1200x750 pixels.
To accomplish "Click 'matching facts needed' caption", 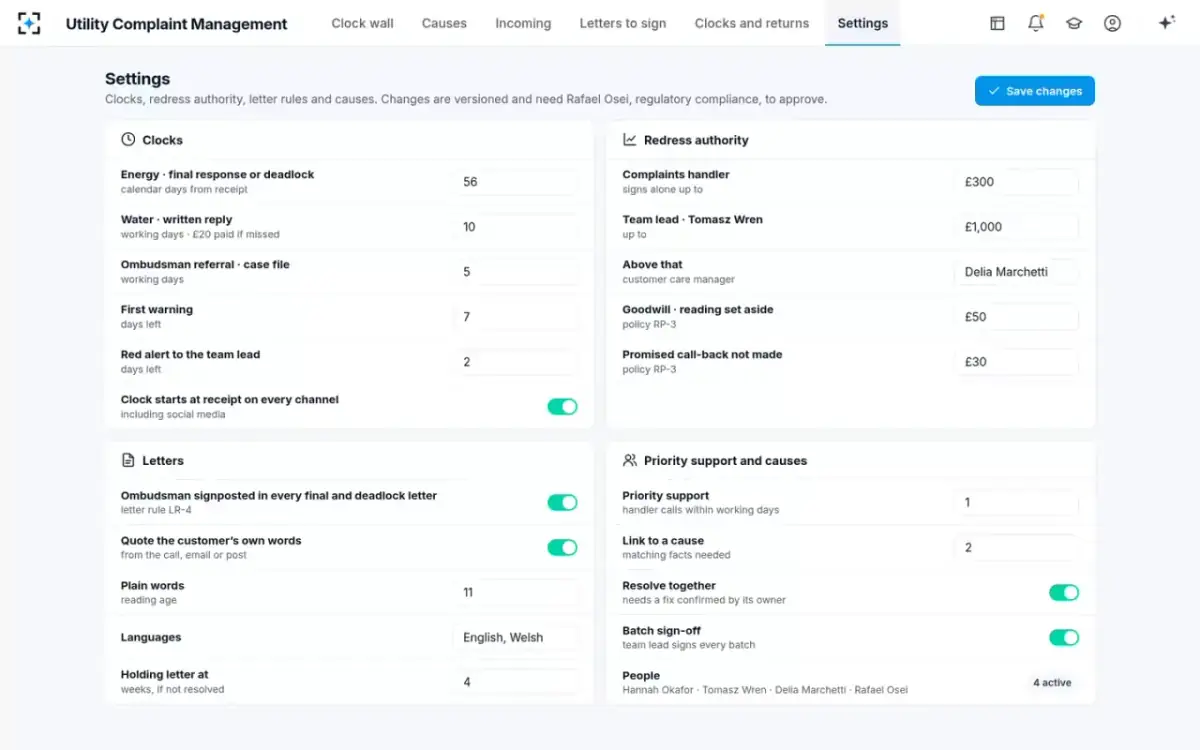I will point(676,555).
